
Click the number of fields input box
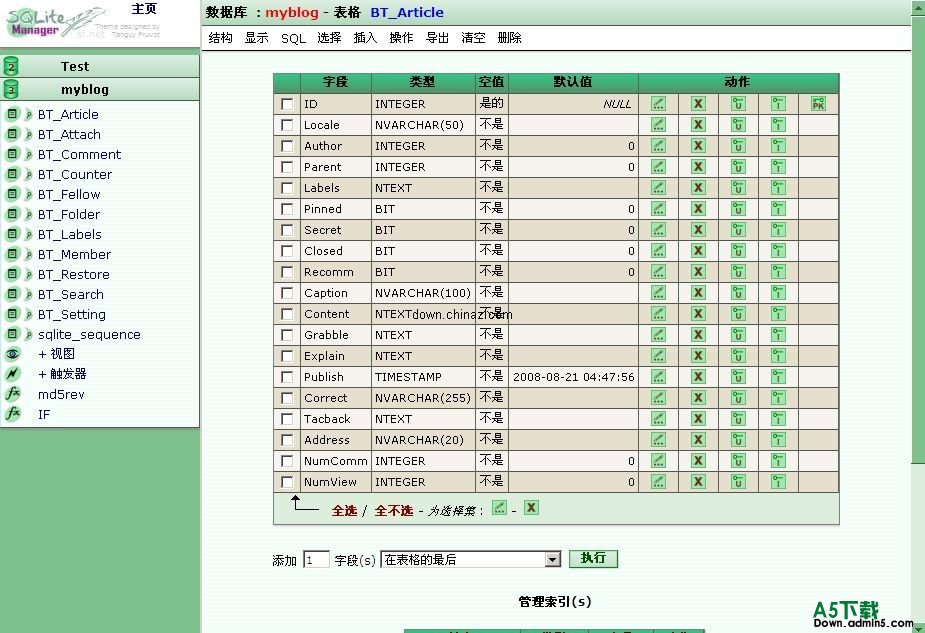(316, 560)
